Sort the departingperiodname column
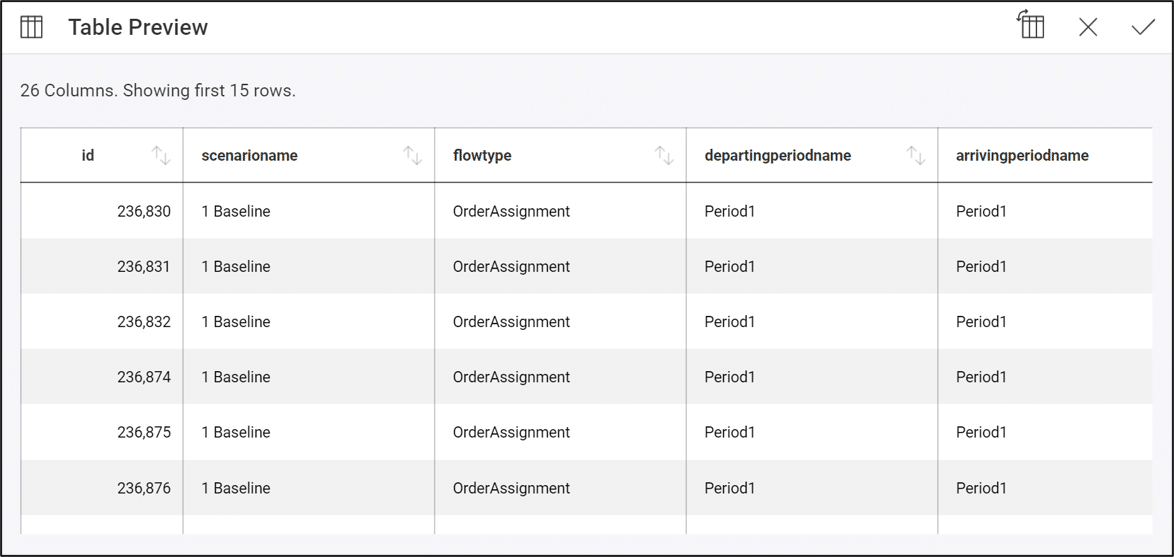Image resolution: width=1174 pixels, height=557 pixels. 915,155
